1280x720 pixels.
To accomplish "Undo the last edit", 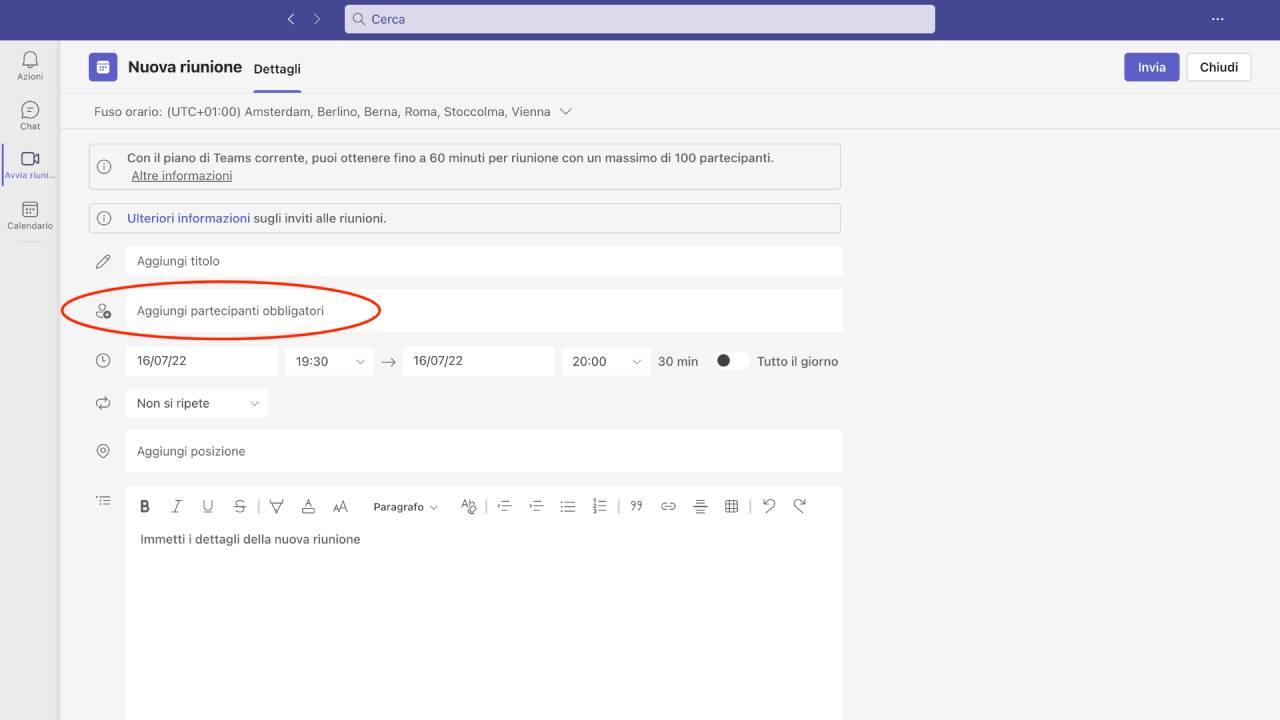I will [768, 506].
